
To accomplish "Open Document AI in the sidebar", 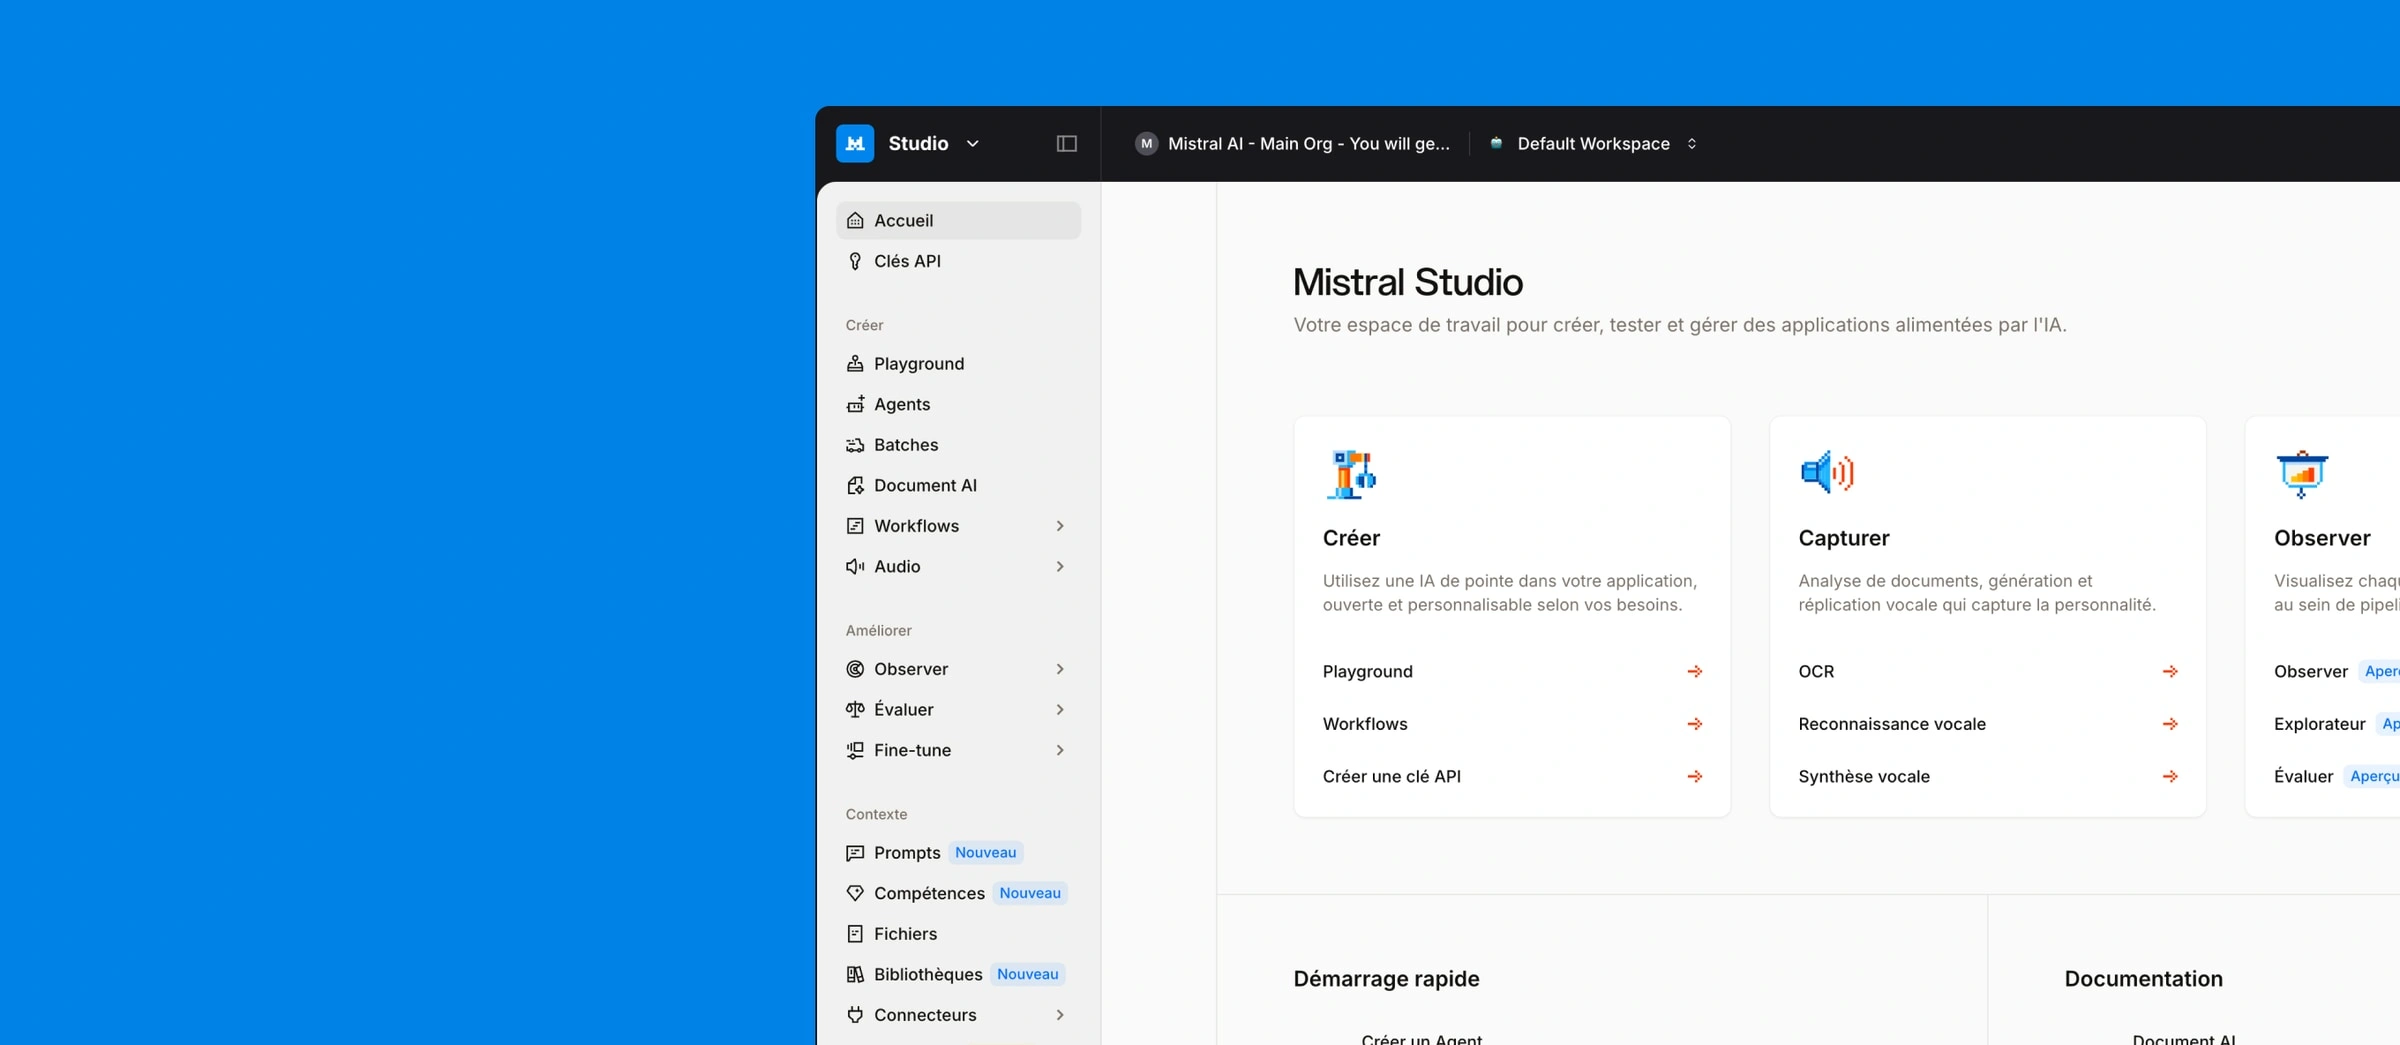I will 958,485.
